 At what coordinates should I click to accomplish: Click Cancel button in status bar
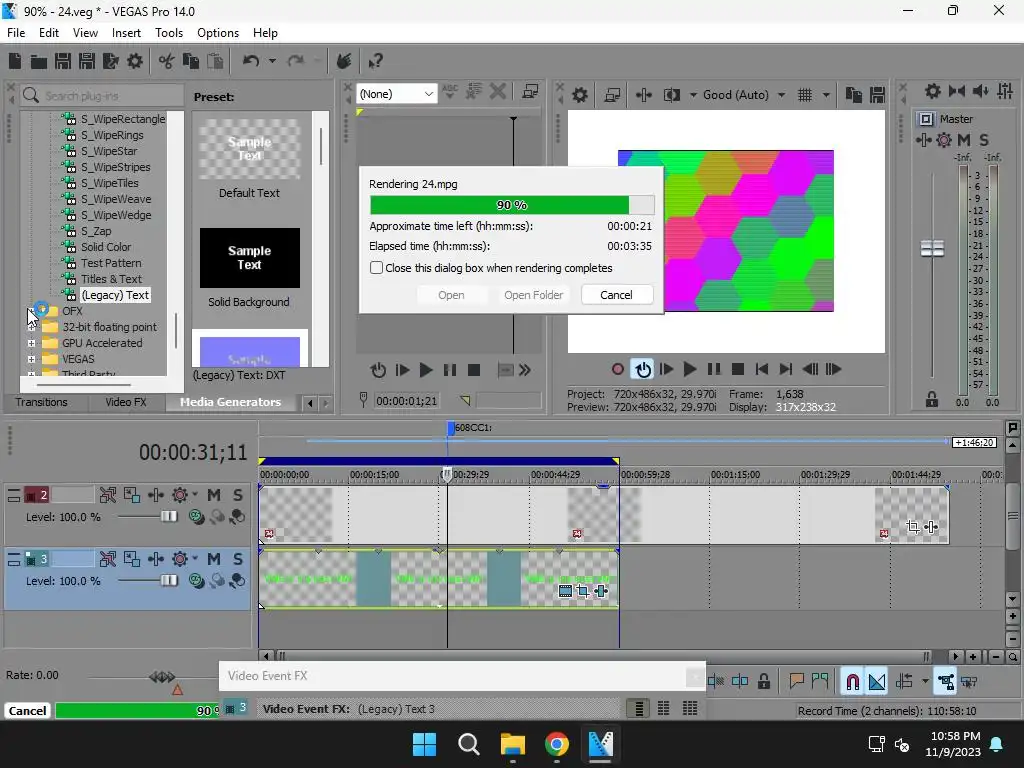click(x=27, y=711)
